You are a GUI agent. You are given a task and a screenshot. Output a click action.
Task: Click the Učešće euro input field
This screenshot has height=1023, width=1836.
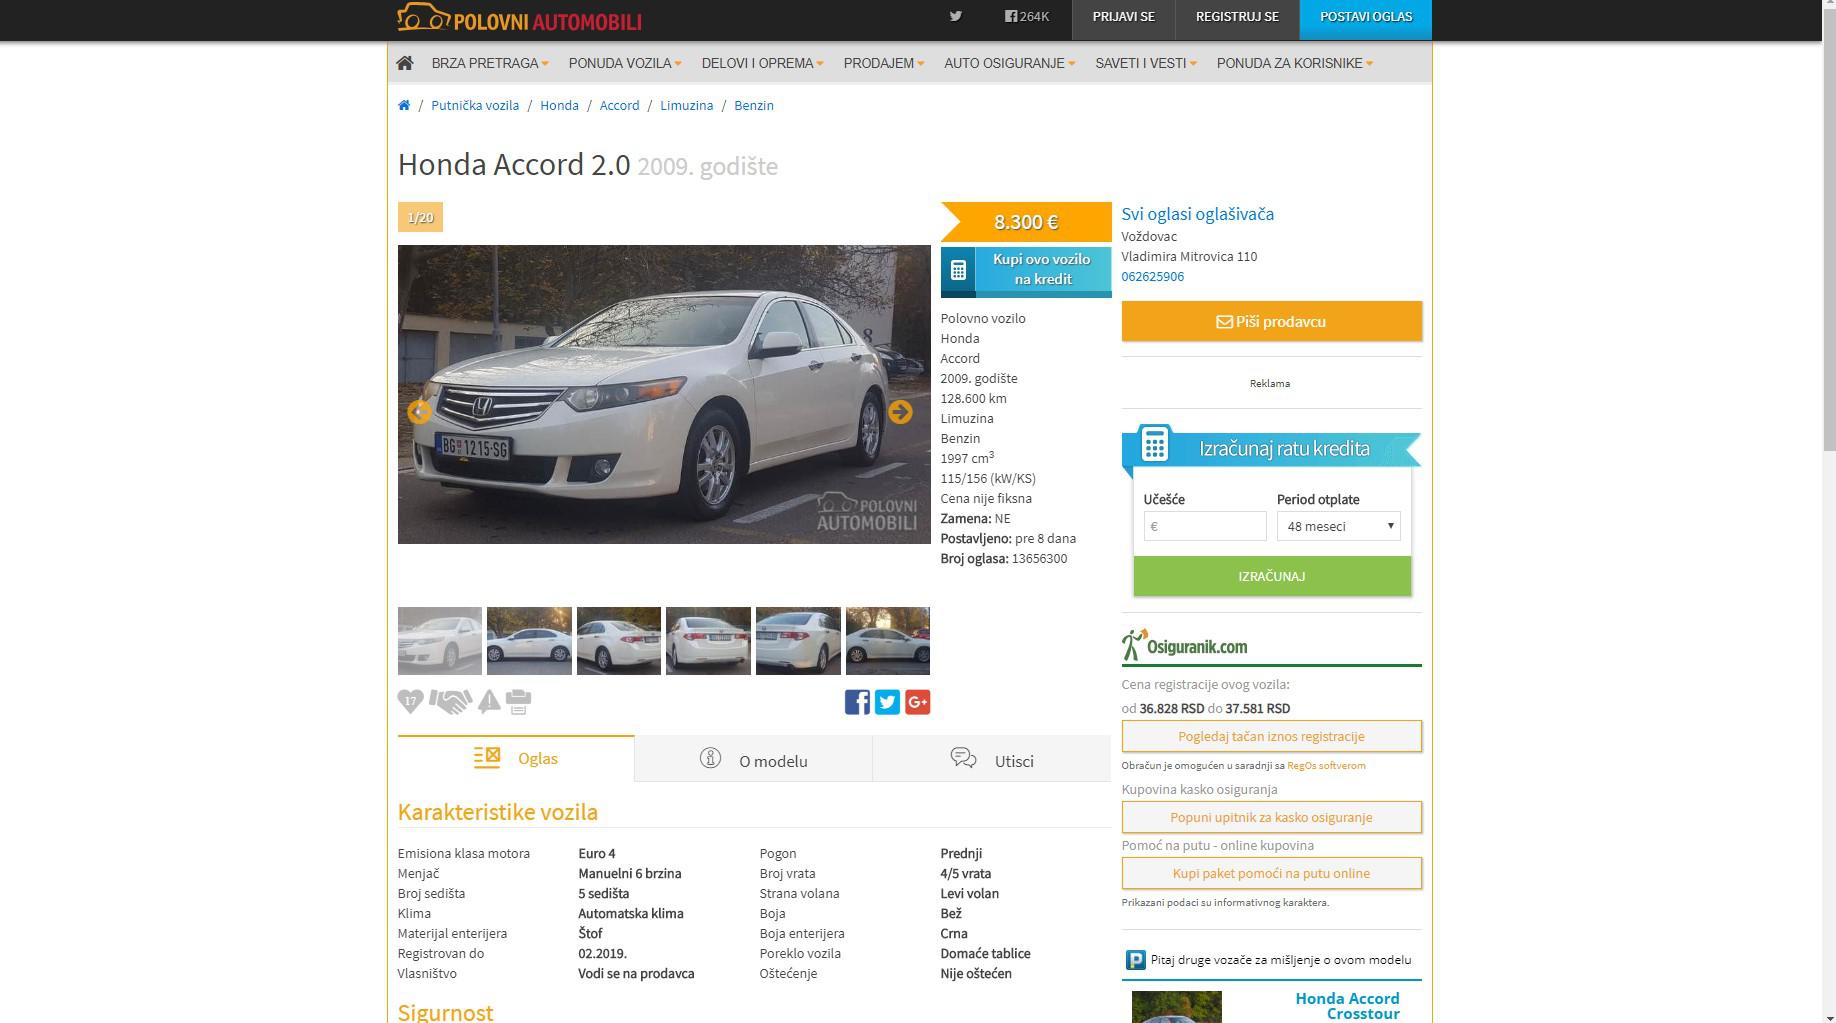(1205, 526)
